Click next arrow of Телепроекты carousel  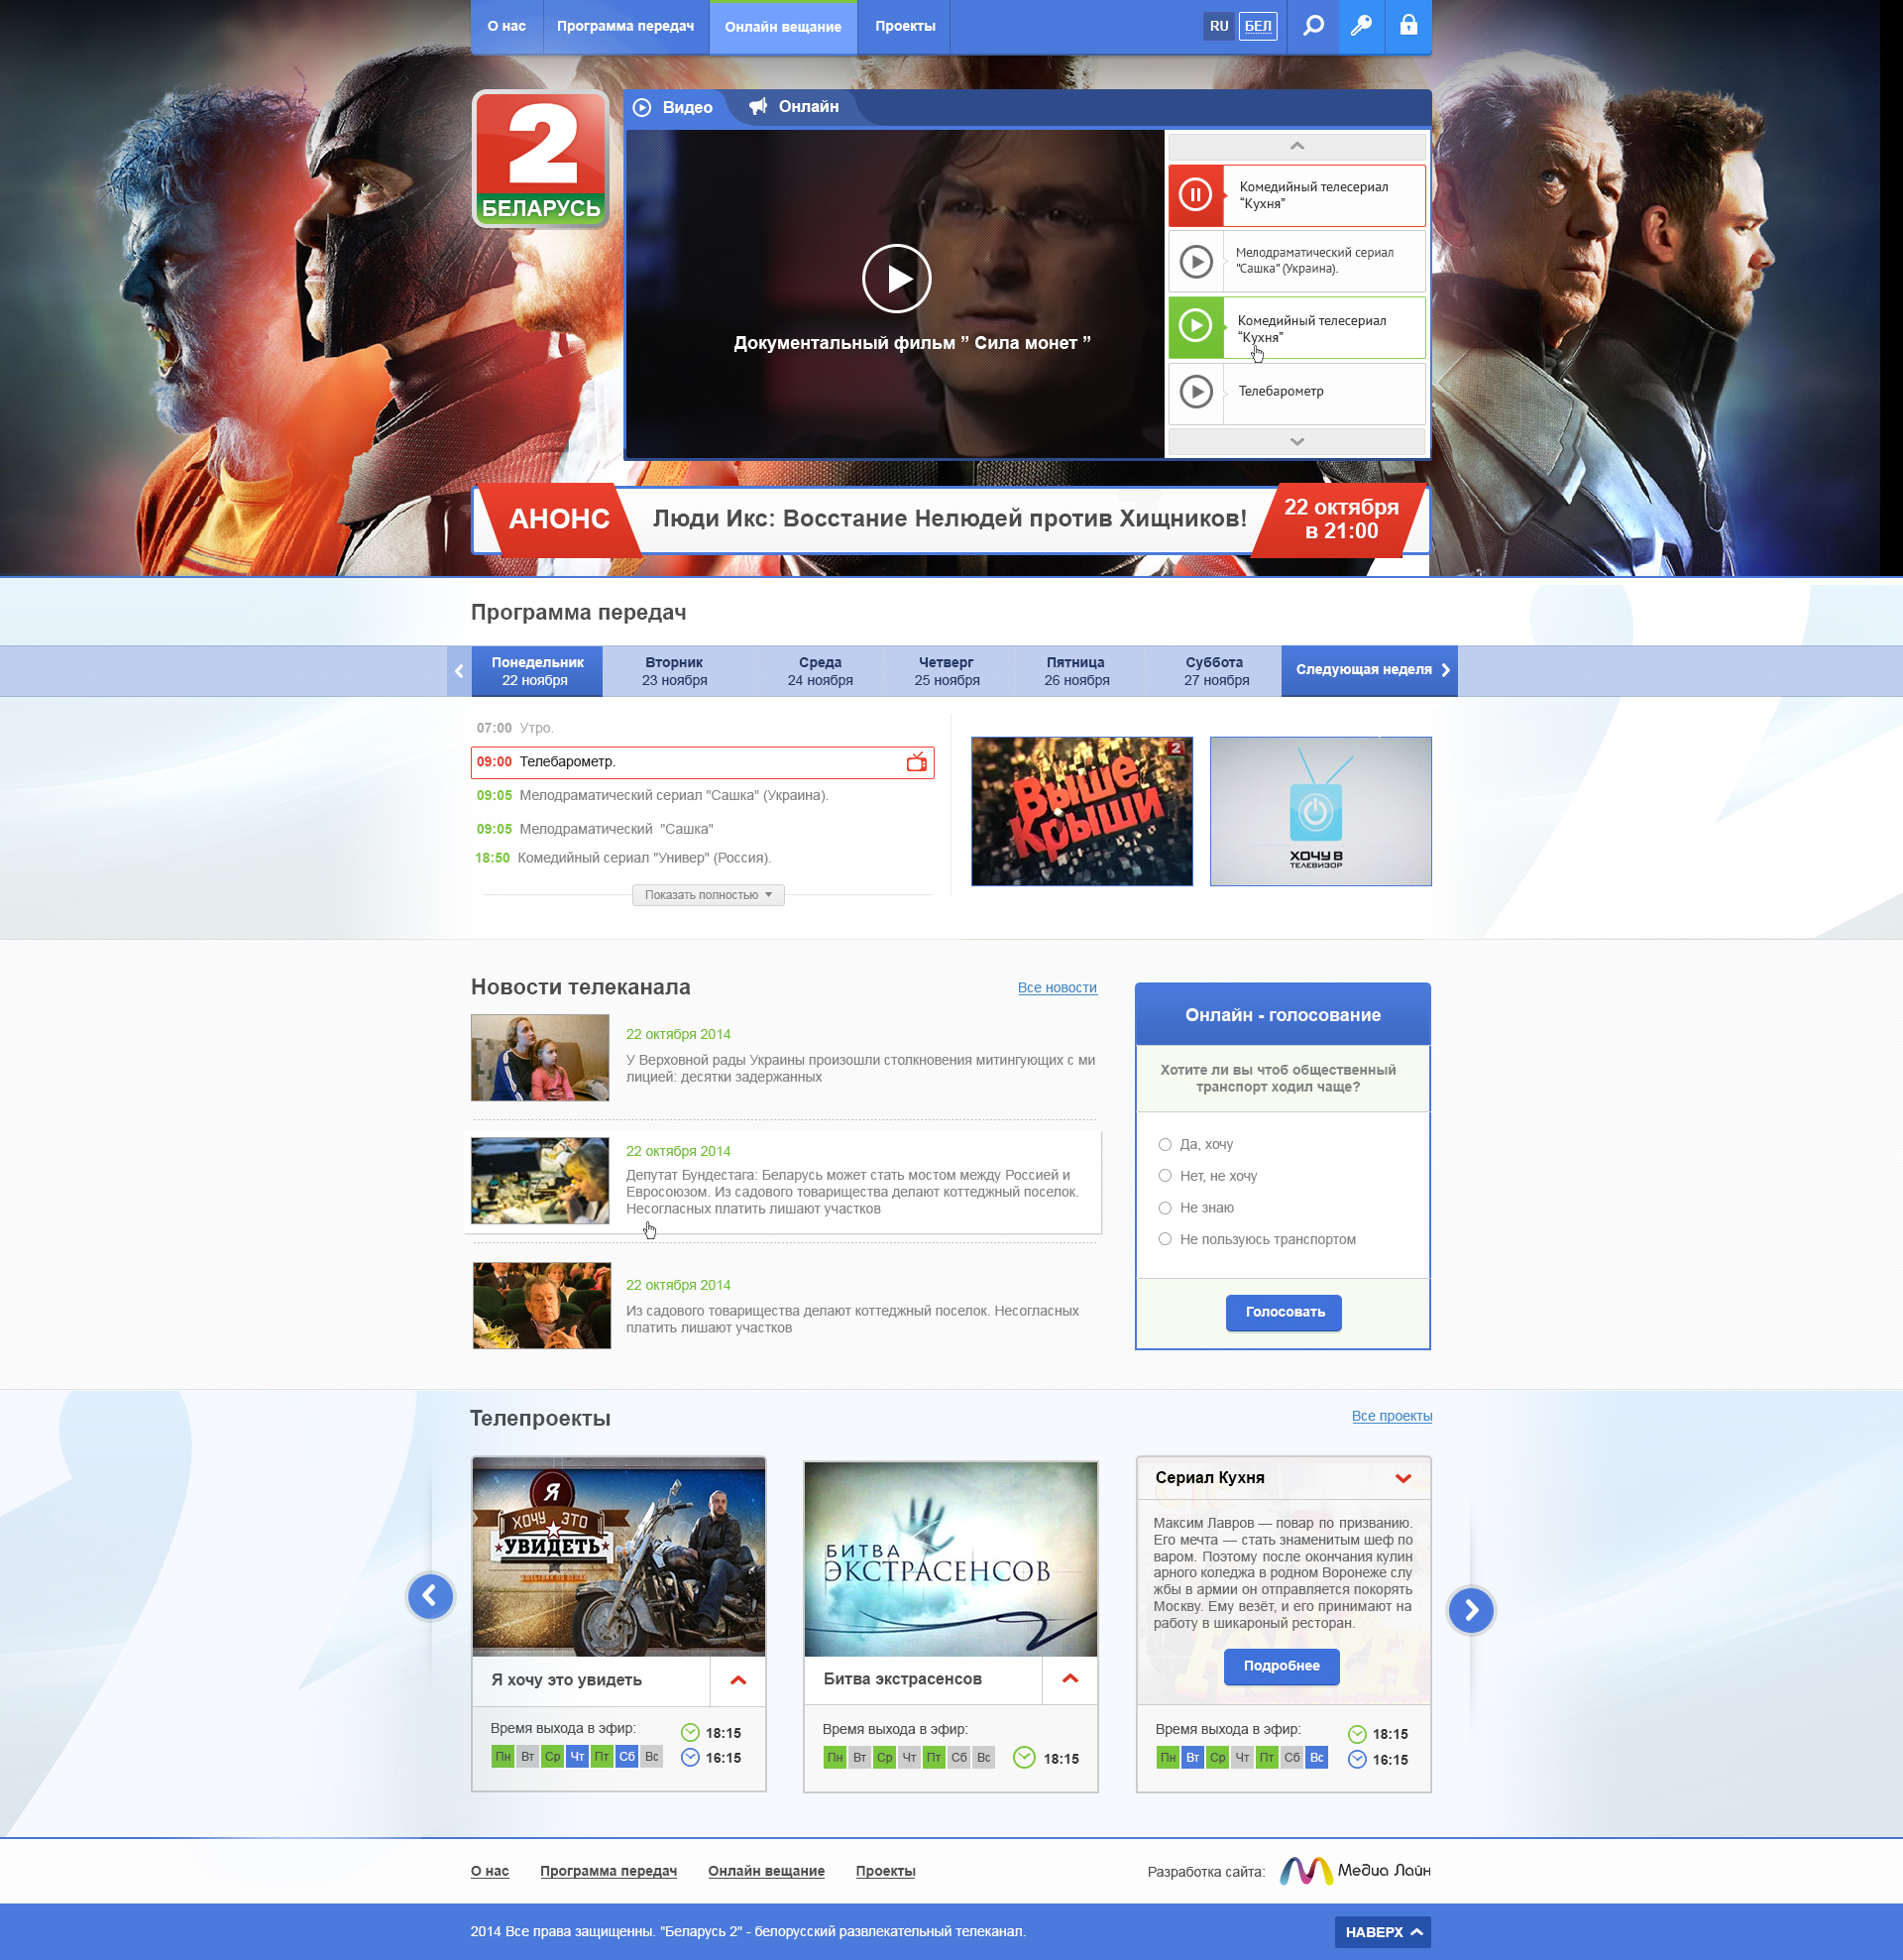tap(1471, 1610)
